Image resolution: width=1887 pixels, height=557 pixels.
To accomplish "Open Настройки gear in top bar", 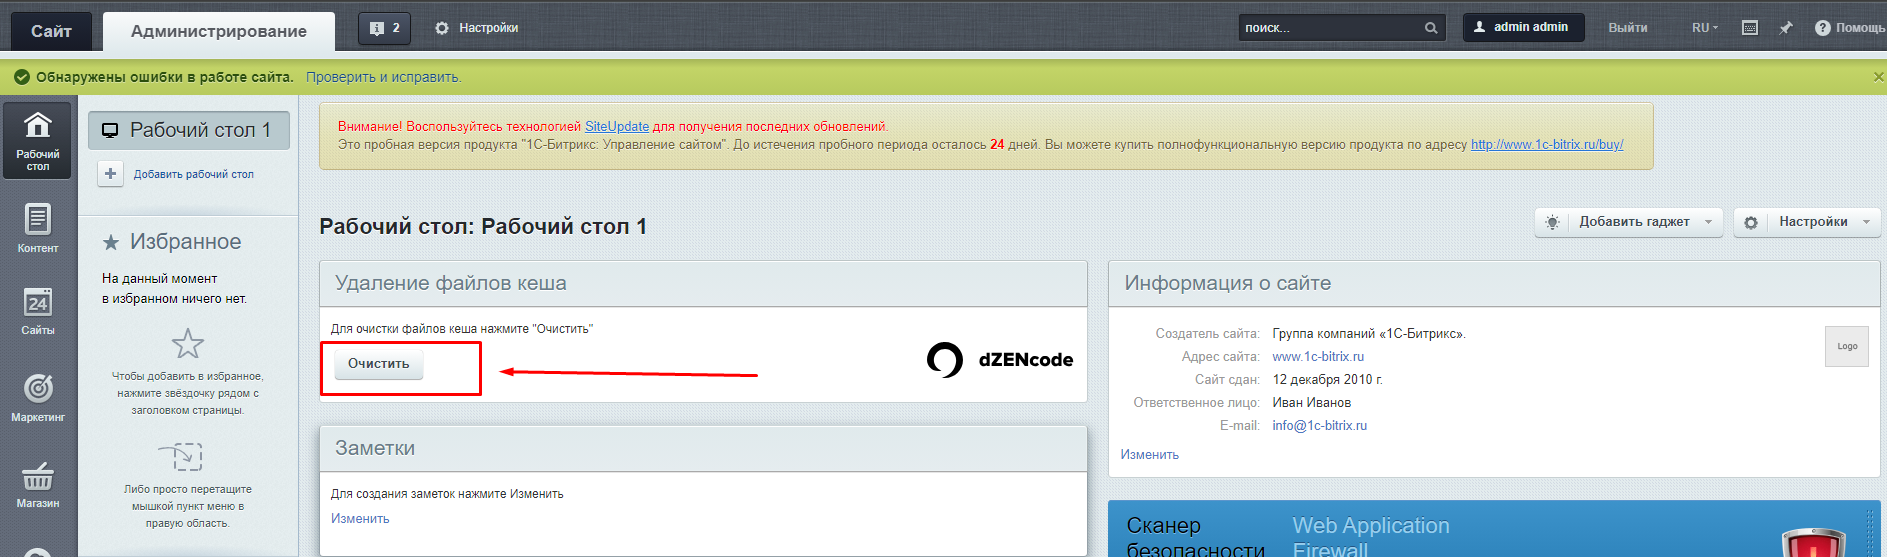I will click(x=476, y=28).
